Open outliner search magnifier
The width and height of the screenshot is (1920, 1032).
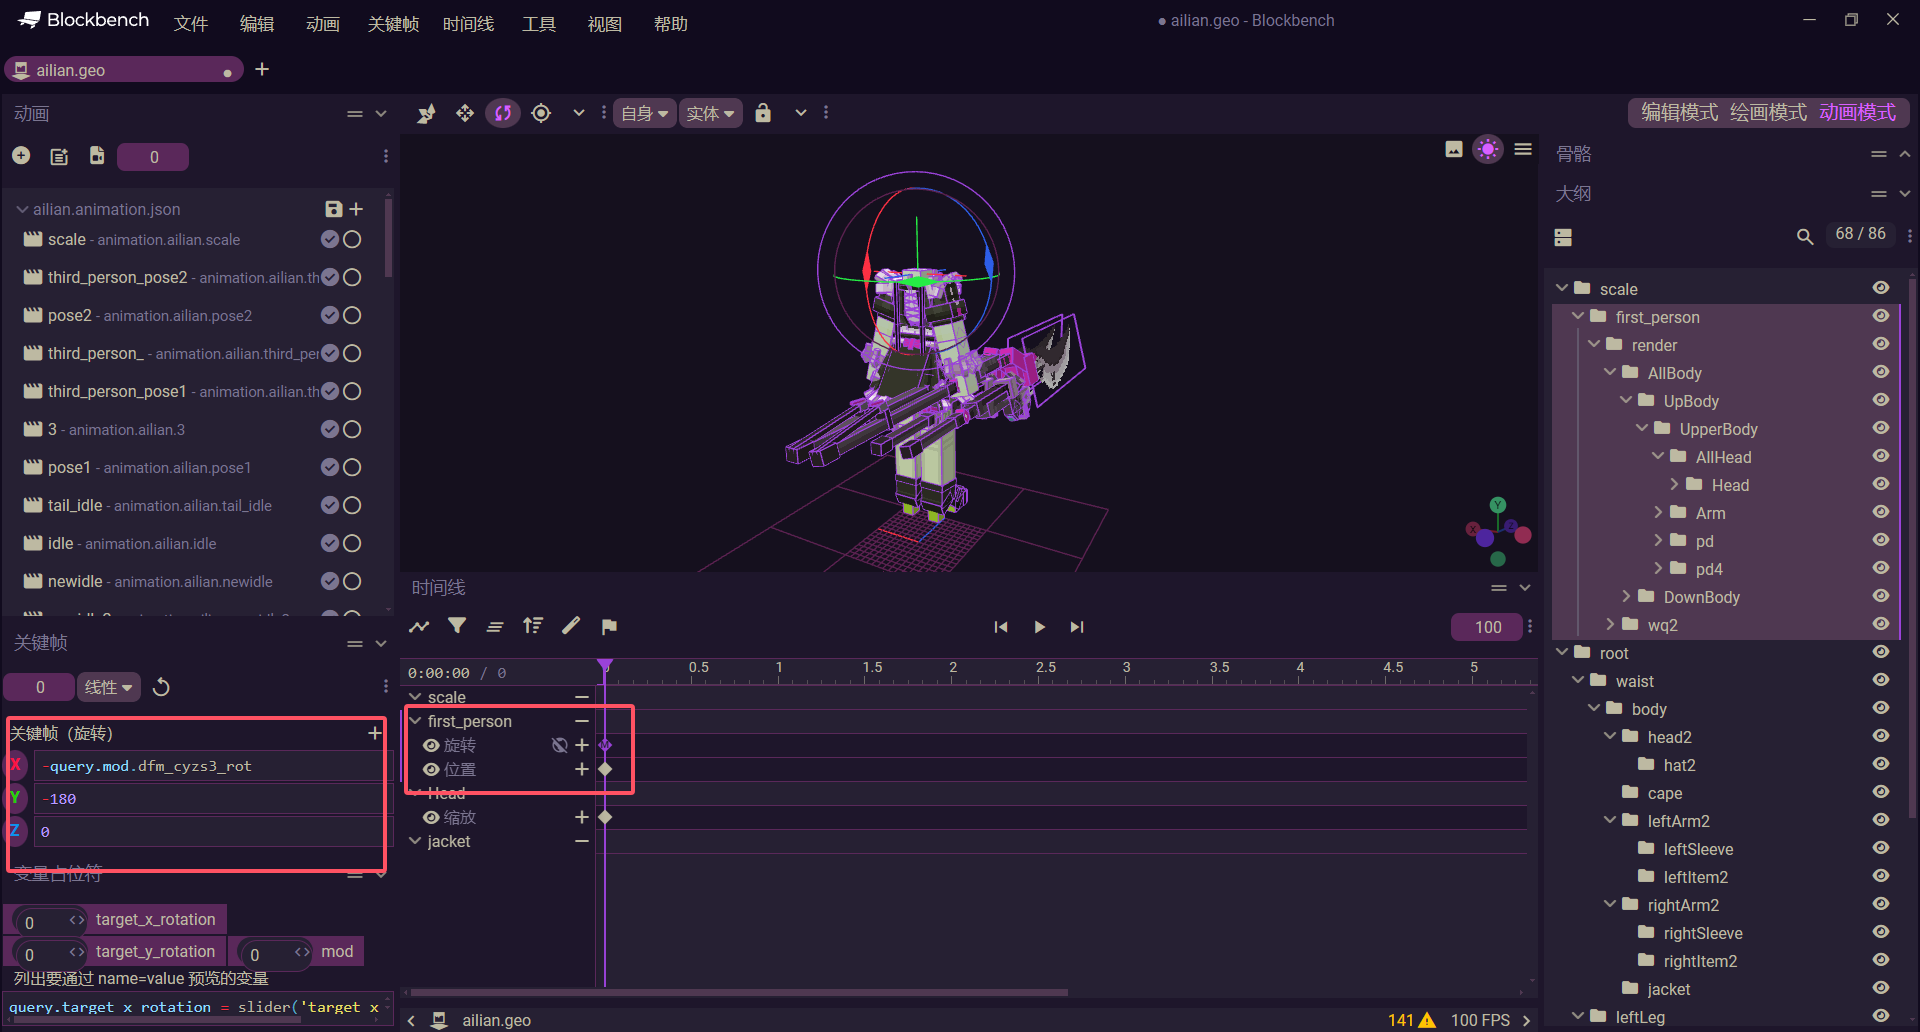(1805, 236)
